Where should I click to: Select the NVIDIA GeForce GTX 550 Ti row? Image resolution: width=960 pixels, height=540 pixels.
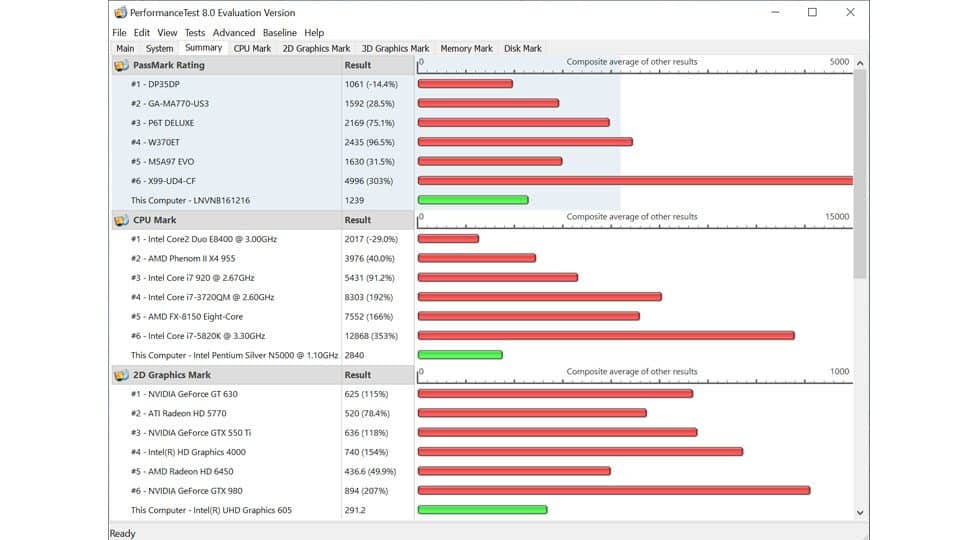(x=482, y=433)
